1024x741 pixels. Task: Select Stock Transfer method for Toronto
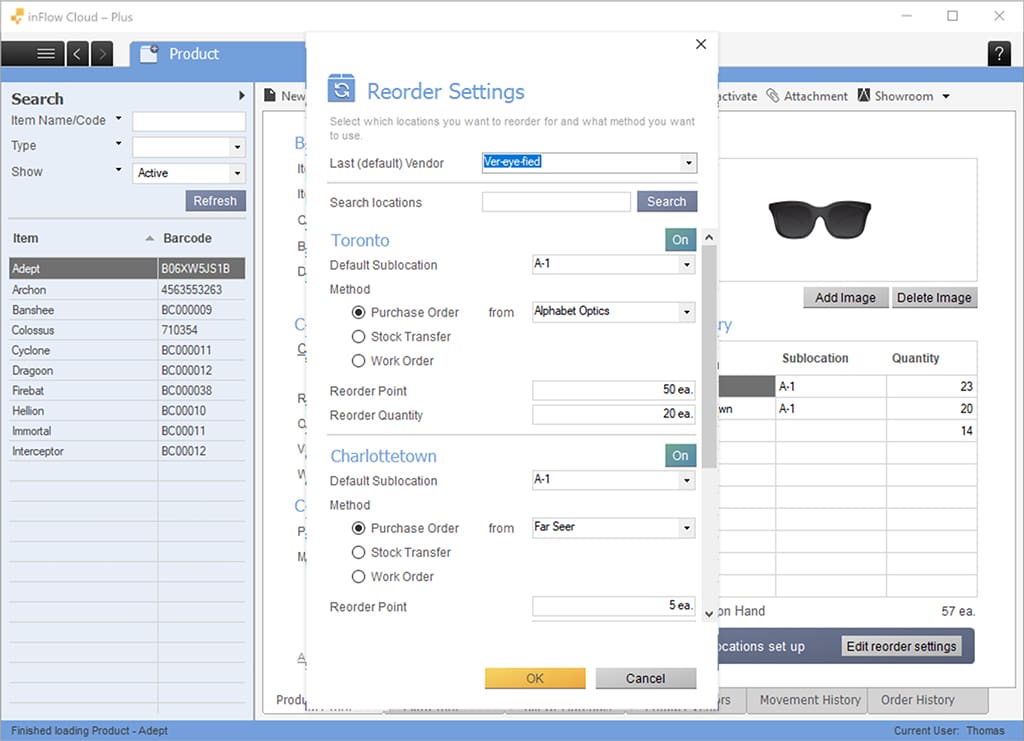pos(359,337)
